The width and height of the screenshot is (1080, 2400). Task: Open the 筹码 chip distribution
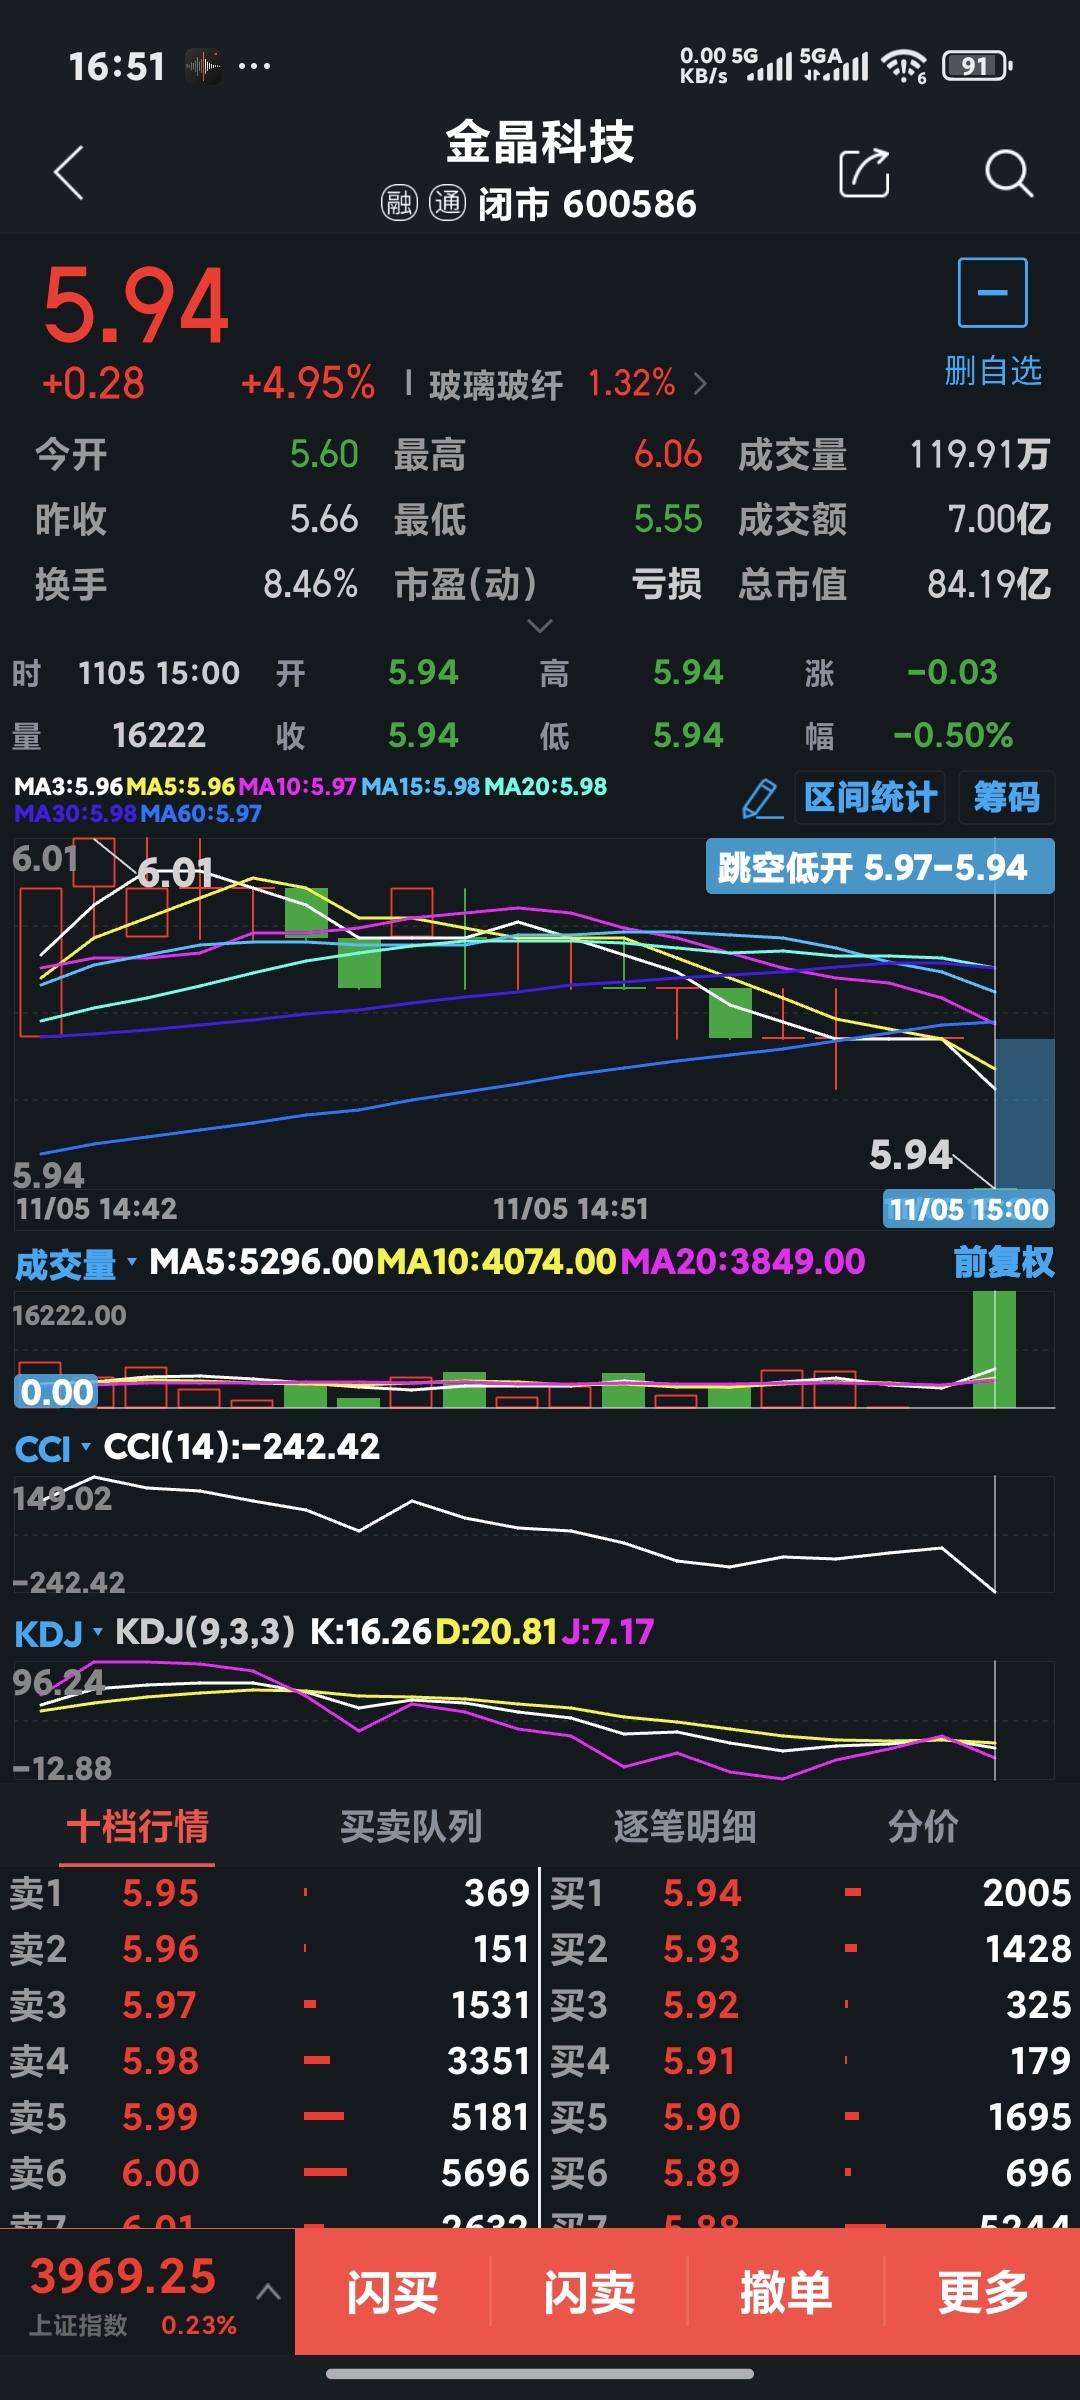tap(1006, 797)
